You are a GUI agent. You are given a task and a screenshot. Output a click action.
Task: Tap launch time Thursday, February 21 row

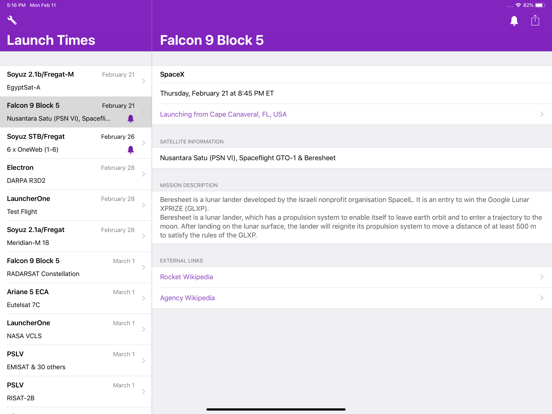352,93
